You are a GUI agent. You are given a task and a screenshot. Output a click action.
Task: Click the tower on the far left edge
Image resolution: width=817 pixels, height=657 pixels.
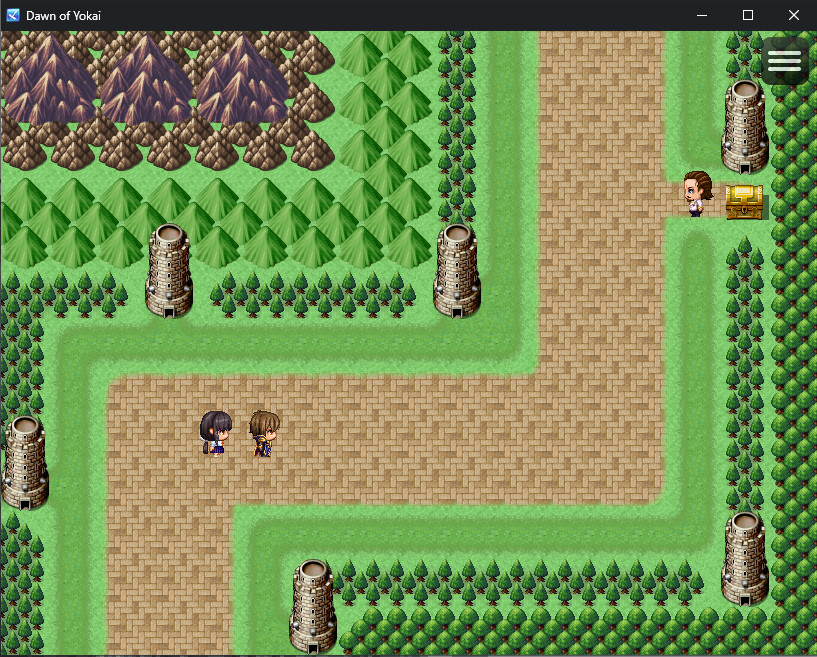tap(24, 463)
